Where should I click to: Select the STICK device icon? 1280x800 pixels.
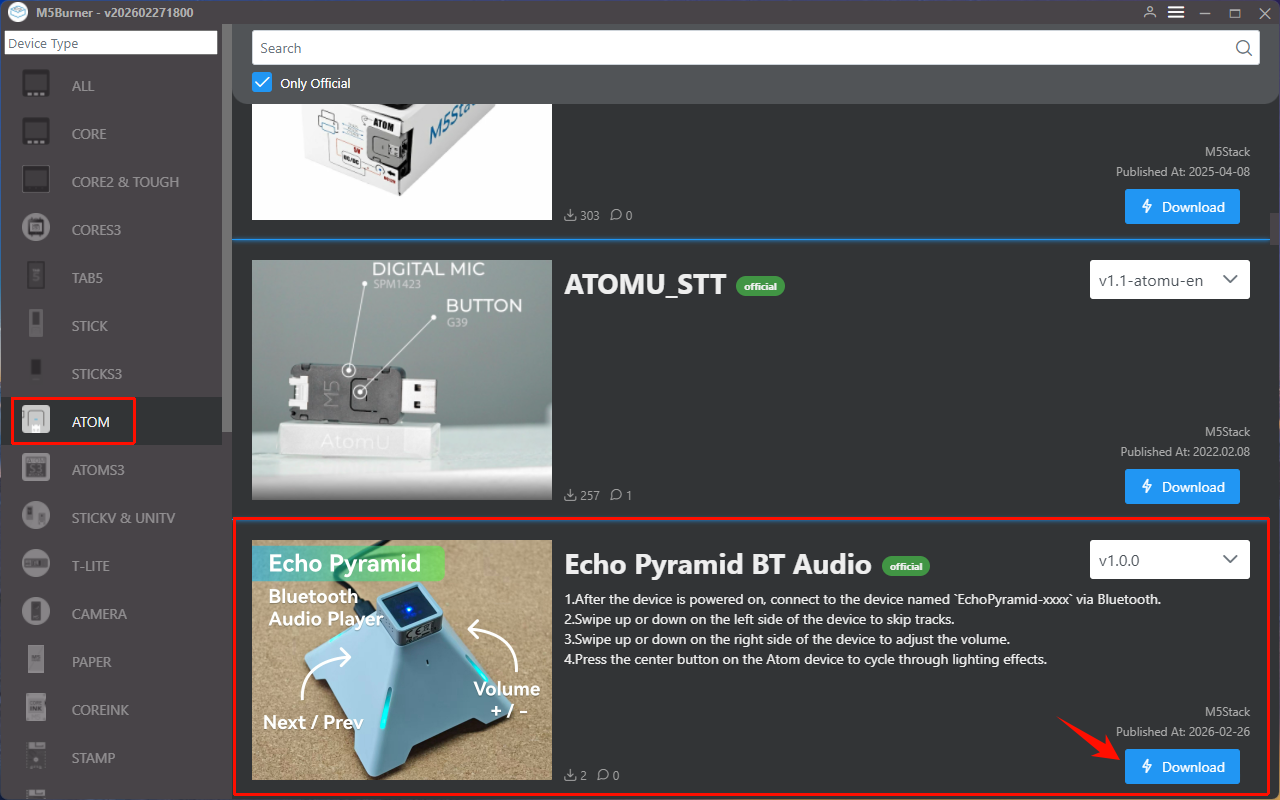(37, 325)
